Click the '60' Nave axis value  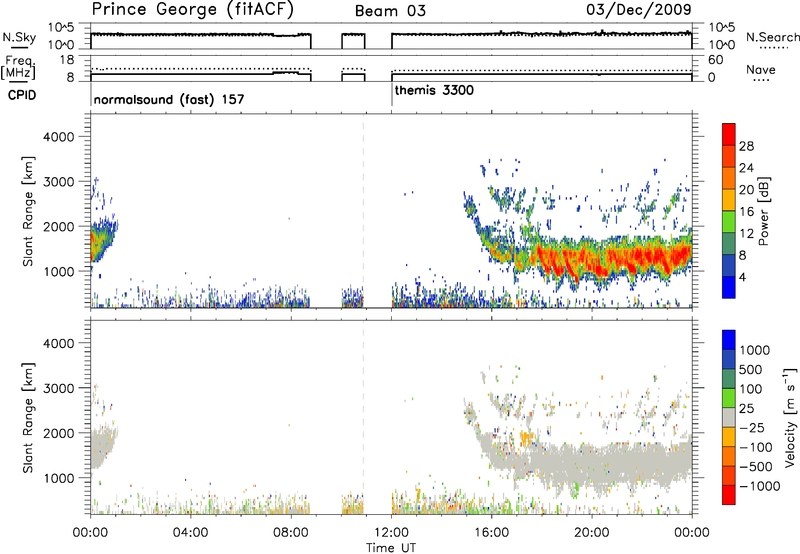coord(715,60)
